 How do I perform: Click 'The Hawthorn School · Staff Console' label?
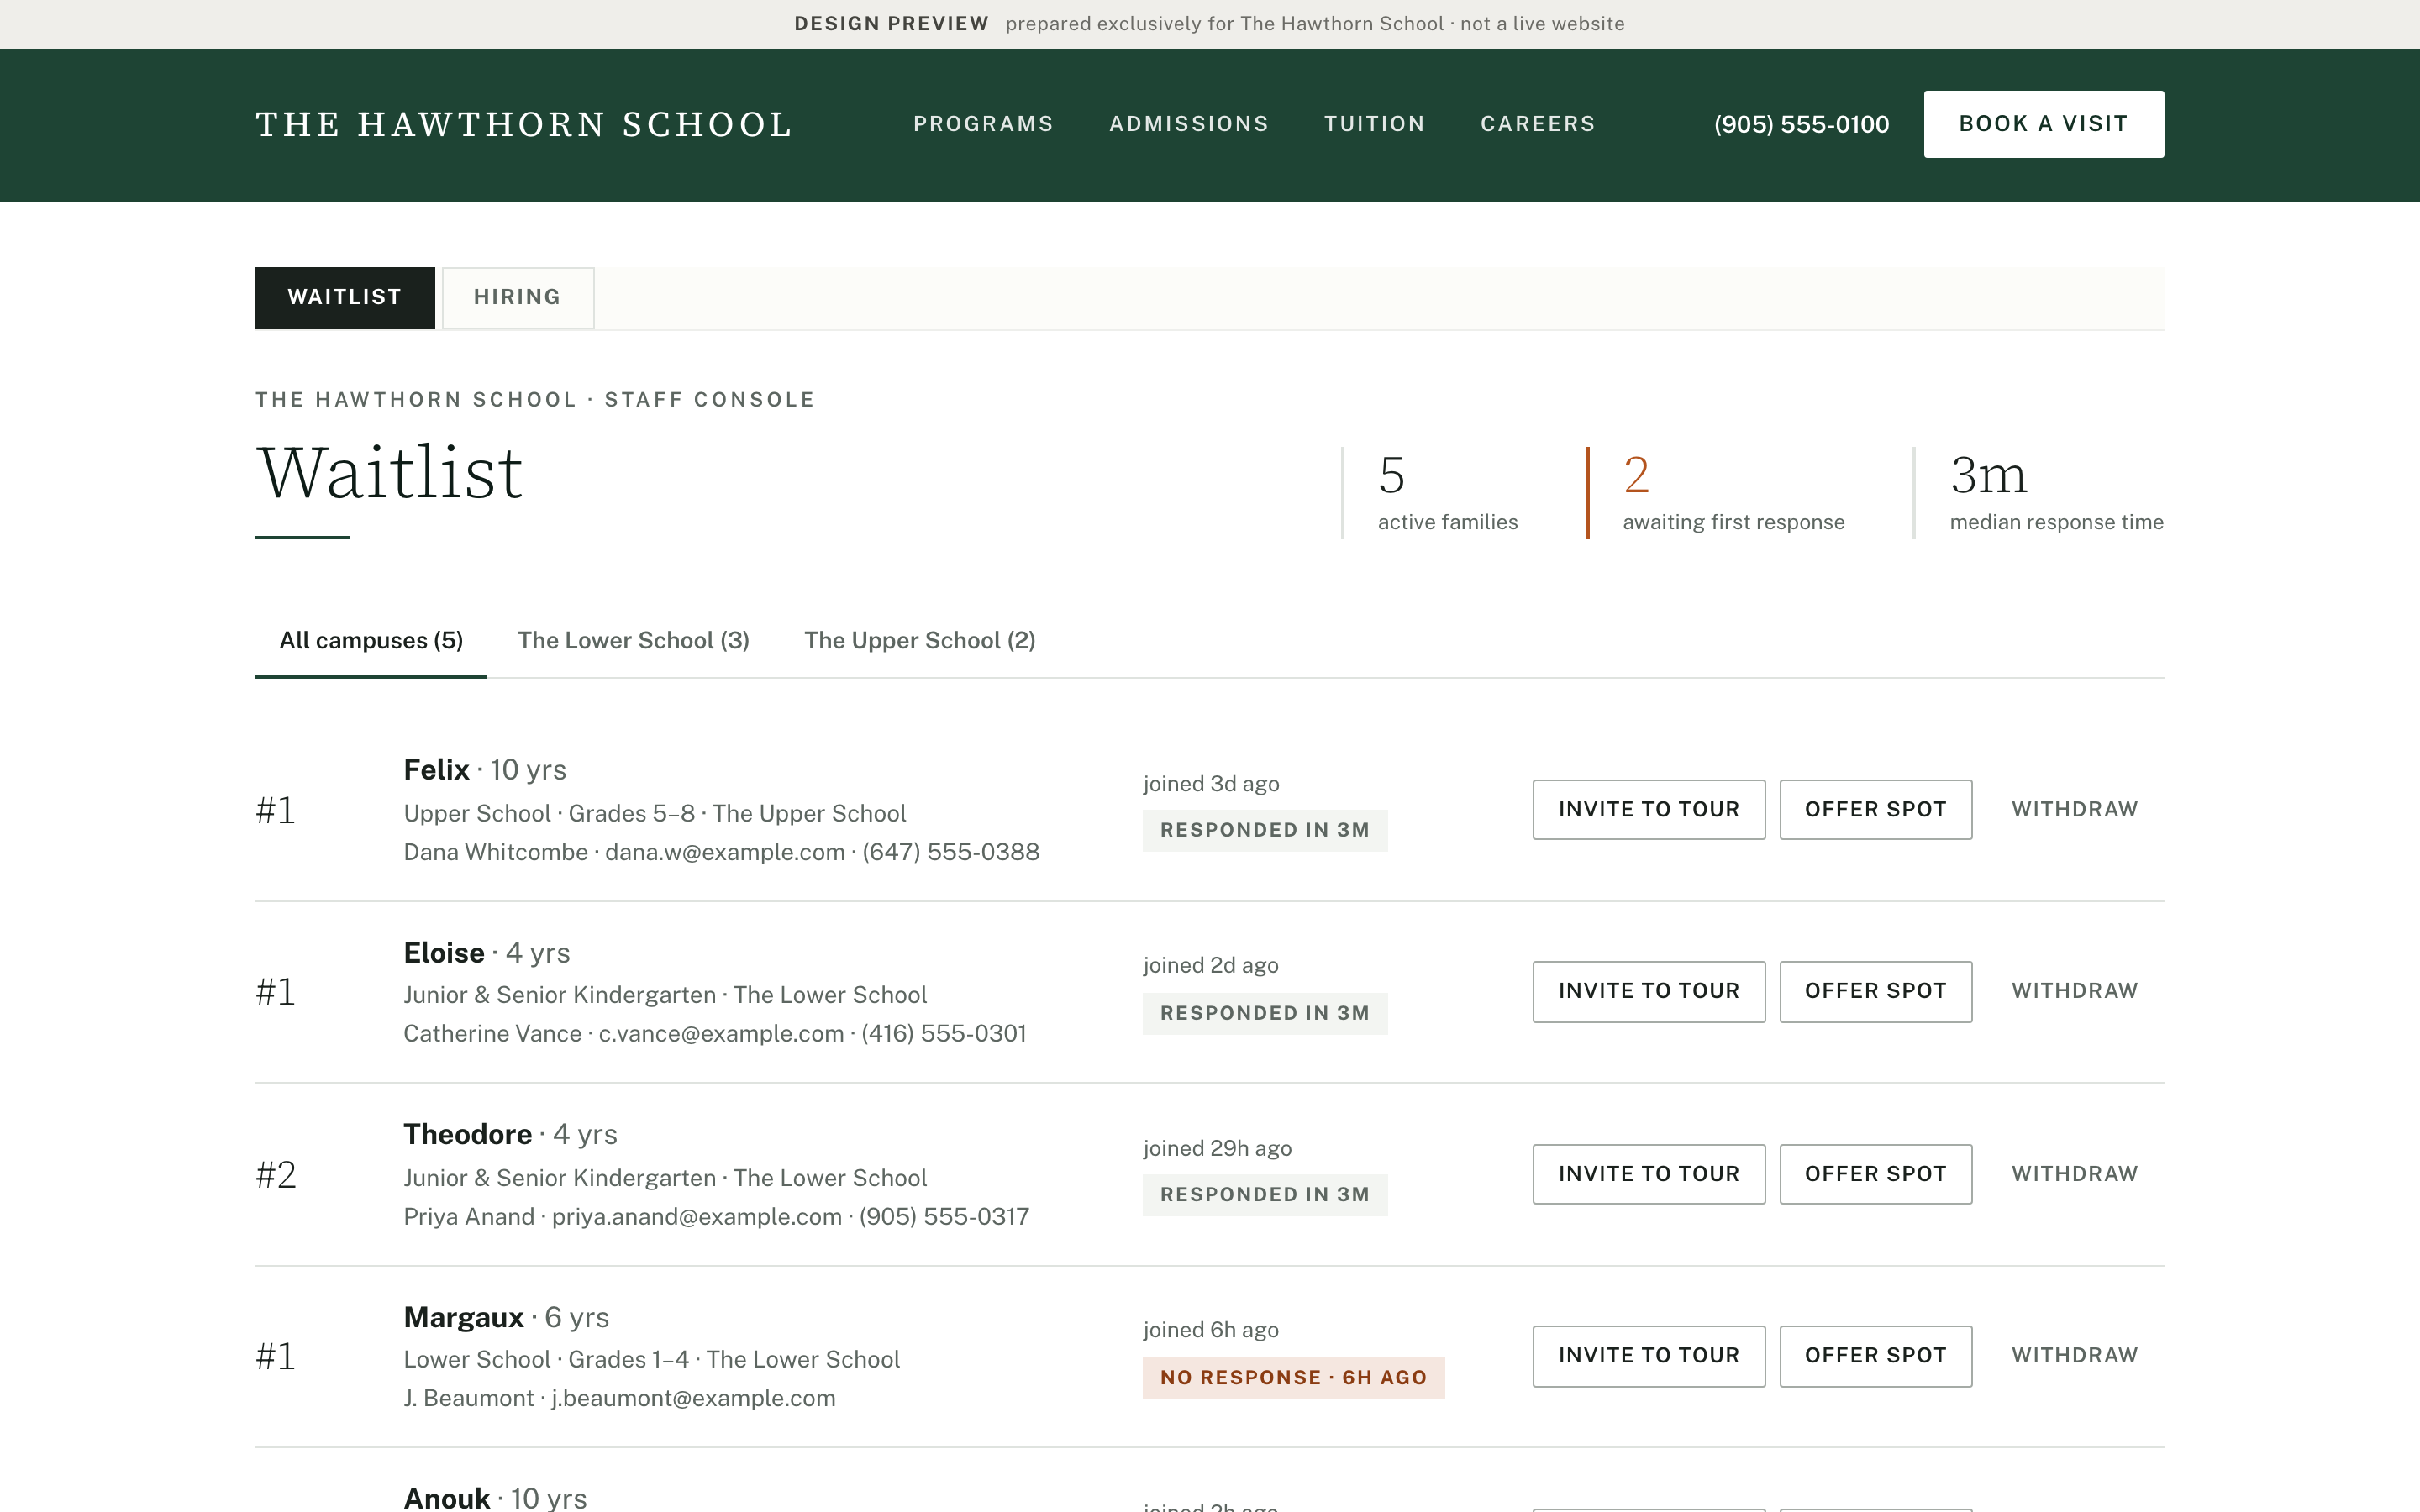(x=535, y=400)
